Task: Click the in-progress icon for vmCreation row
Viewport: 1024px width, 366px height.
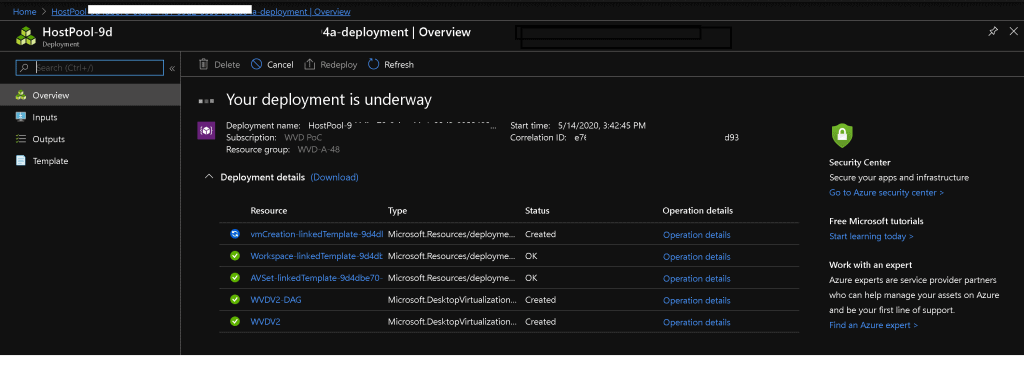Action: tap(235, 234)
